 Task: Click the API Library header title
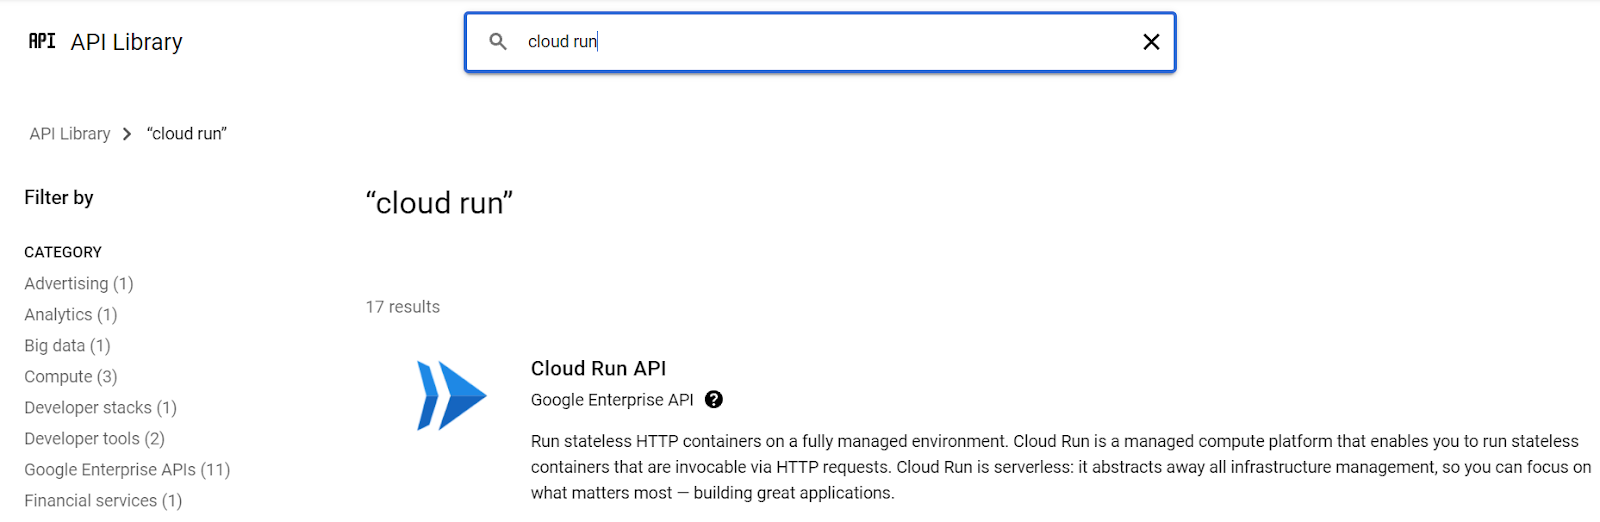[x=126, y=42]
